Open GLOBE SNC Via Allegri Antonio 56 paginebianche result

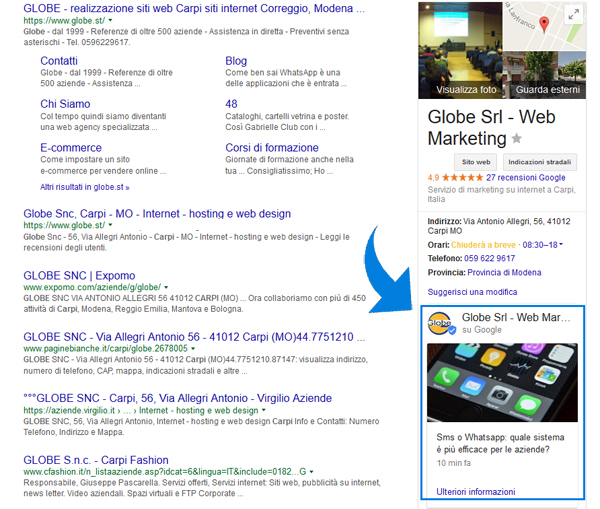(194, 337)
